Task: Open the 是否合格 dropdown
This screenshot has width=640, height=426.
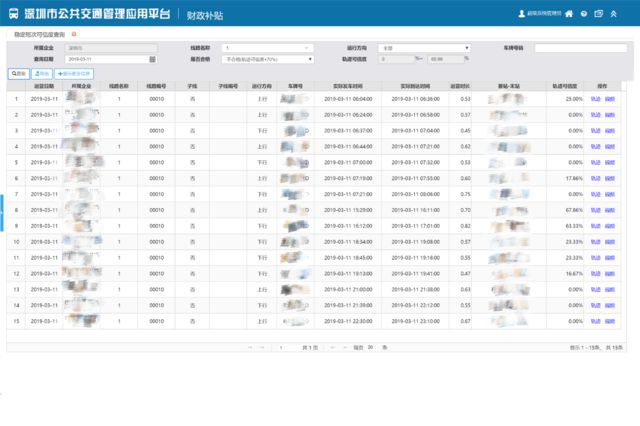Action: (x=268, y=59)
